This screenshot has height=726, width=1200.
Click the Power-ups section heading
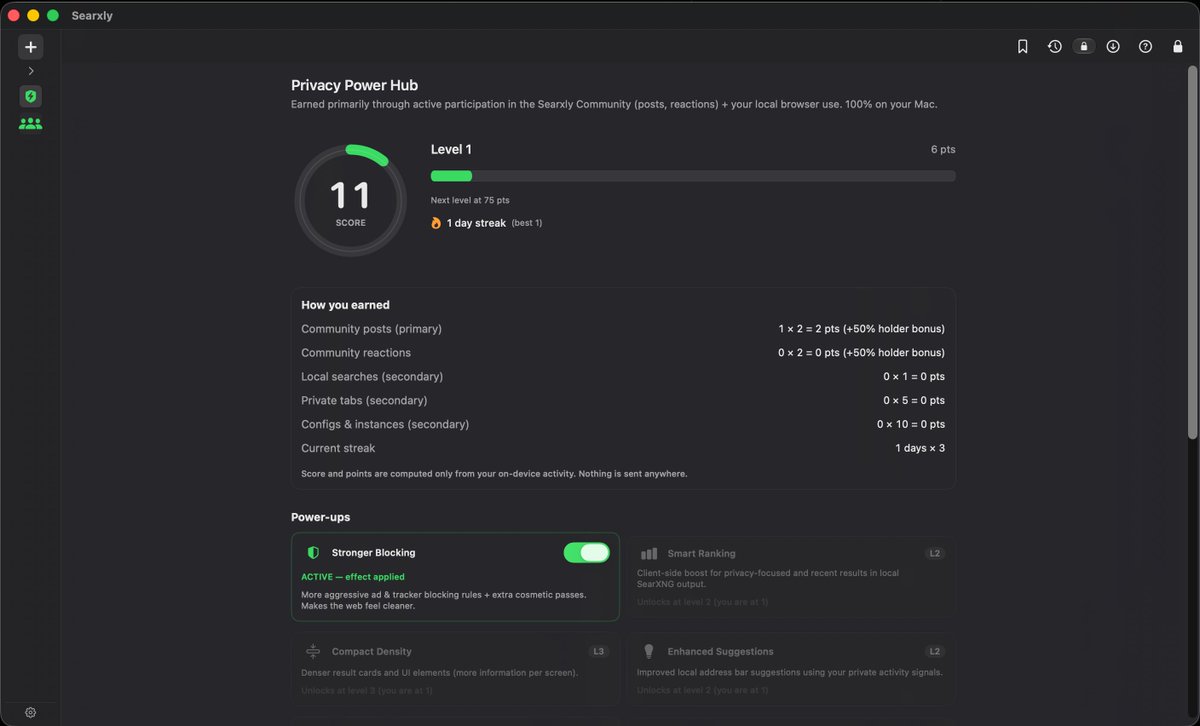320,517
